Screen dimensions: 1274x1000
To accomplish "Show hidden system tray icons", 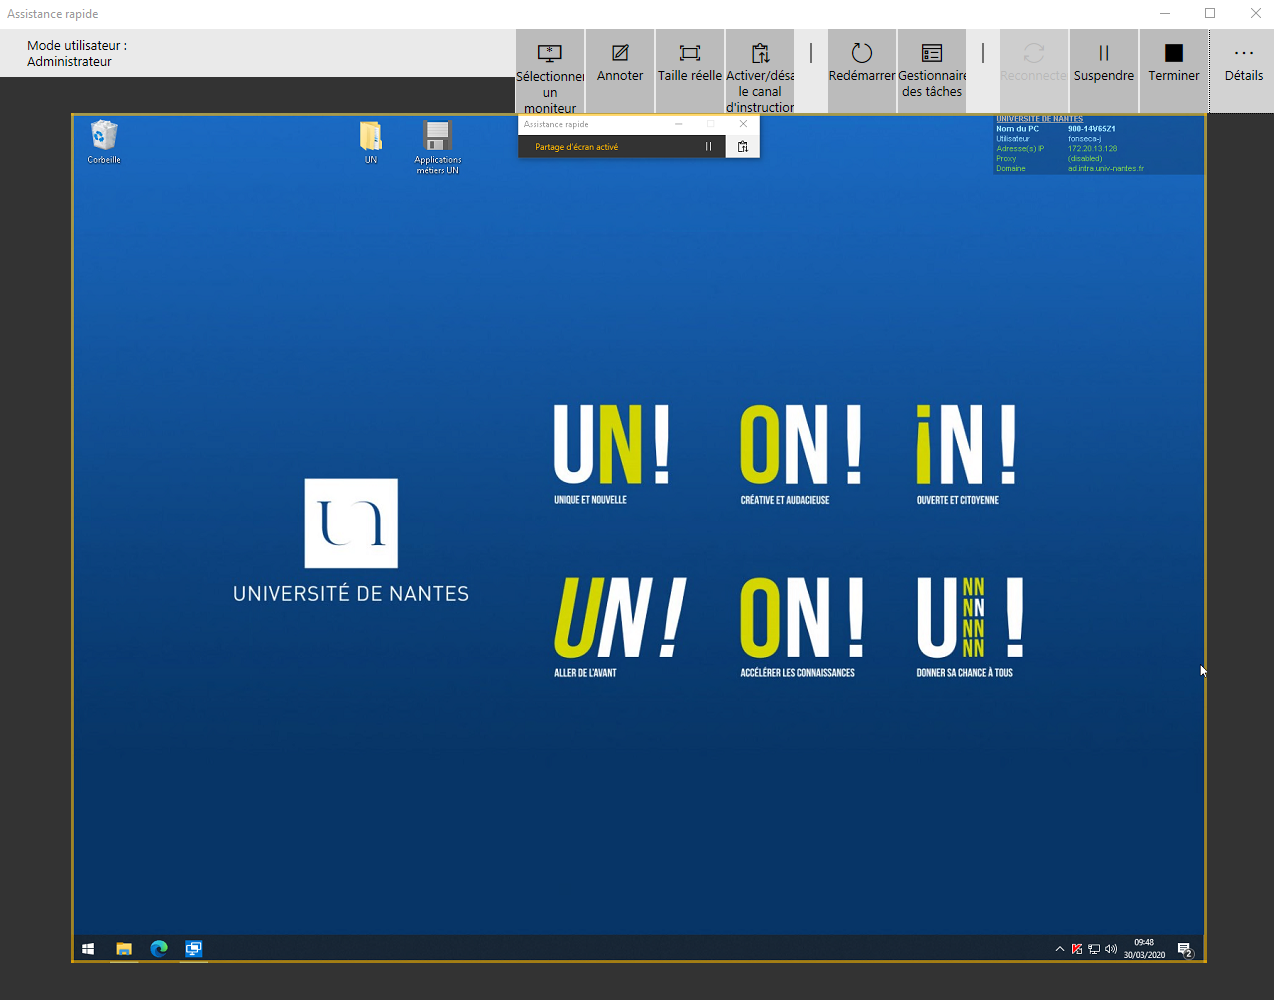I will coord(1059,949).
